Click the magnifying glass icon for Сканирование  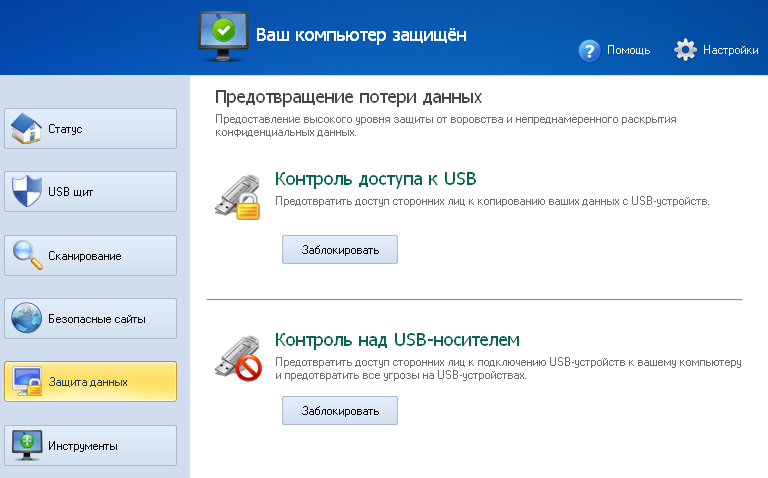(27, 255)
